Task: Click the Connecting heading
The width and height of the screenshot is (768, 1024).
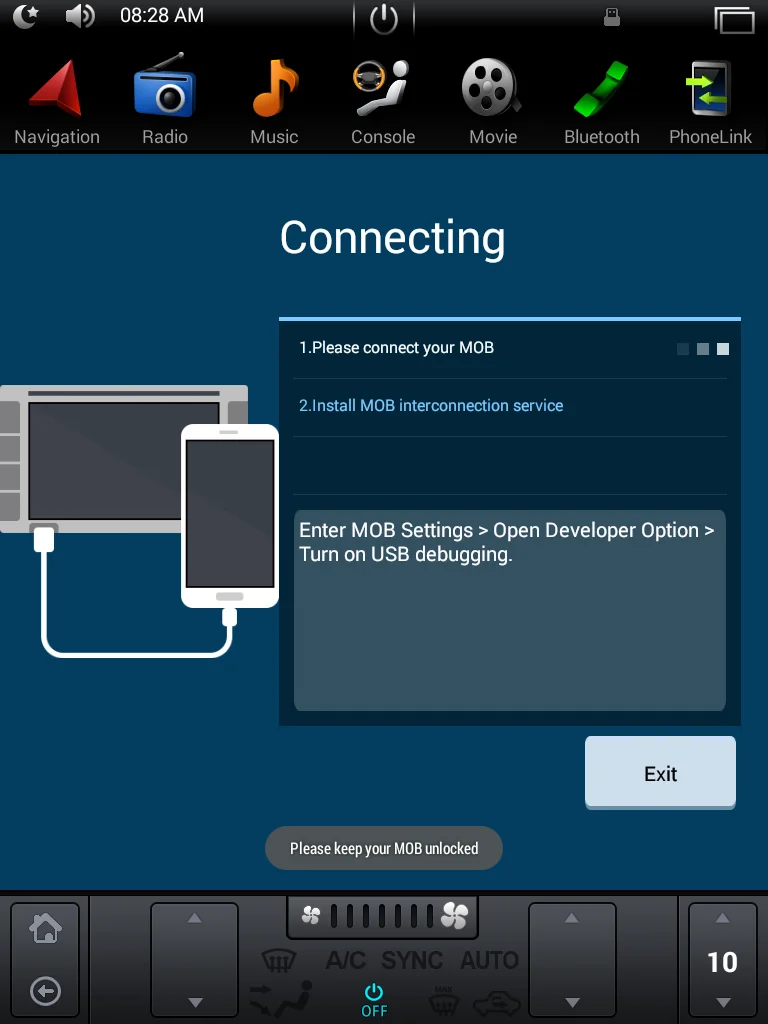Action: (392, 238)
